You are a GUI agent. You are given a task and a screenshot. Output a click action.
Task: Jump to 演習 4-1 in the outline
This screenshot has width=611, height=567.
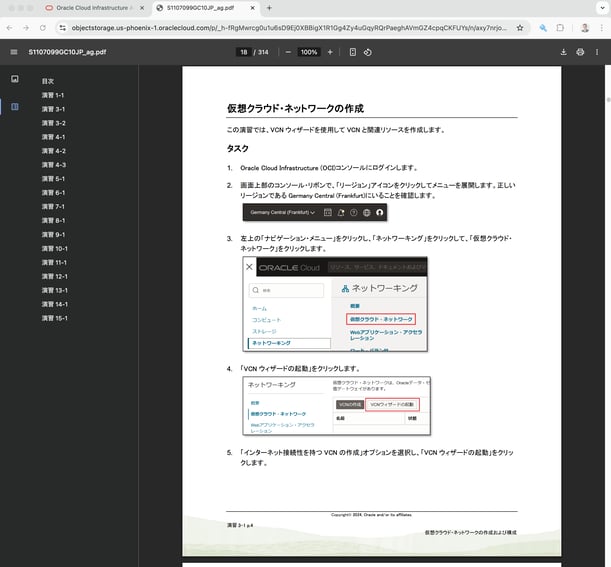[53, 137]
